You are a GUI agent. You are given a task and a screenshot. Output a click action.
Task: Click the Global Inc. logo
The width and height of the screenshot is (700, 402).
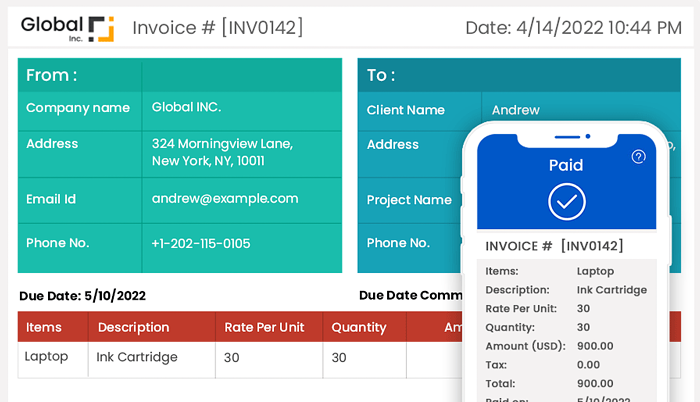coord(67,27)
